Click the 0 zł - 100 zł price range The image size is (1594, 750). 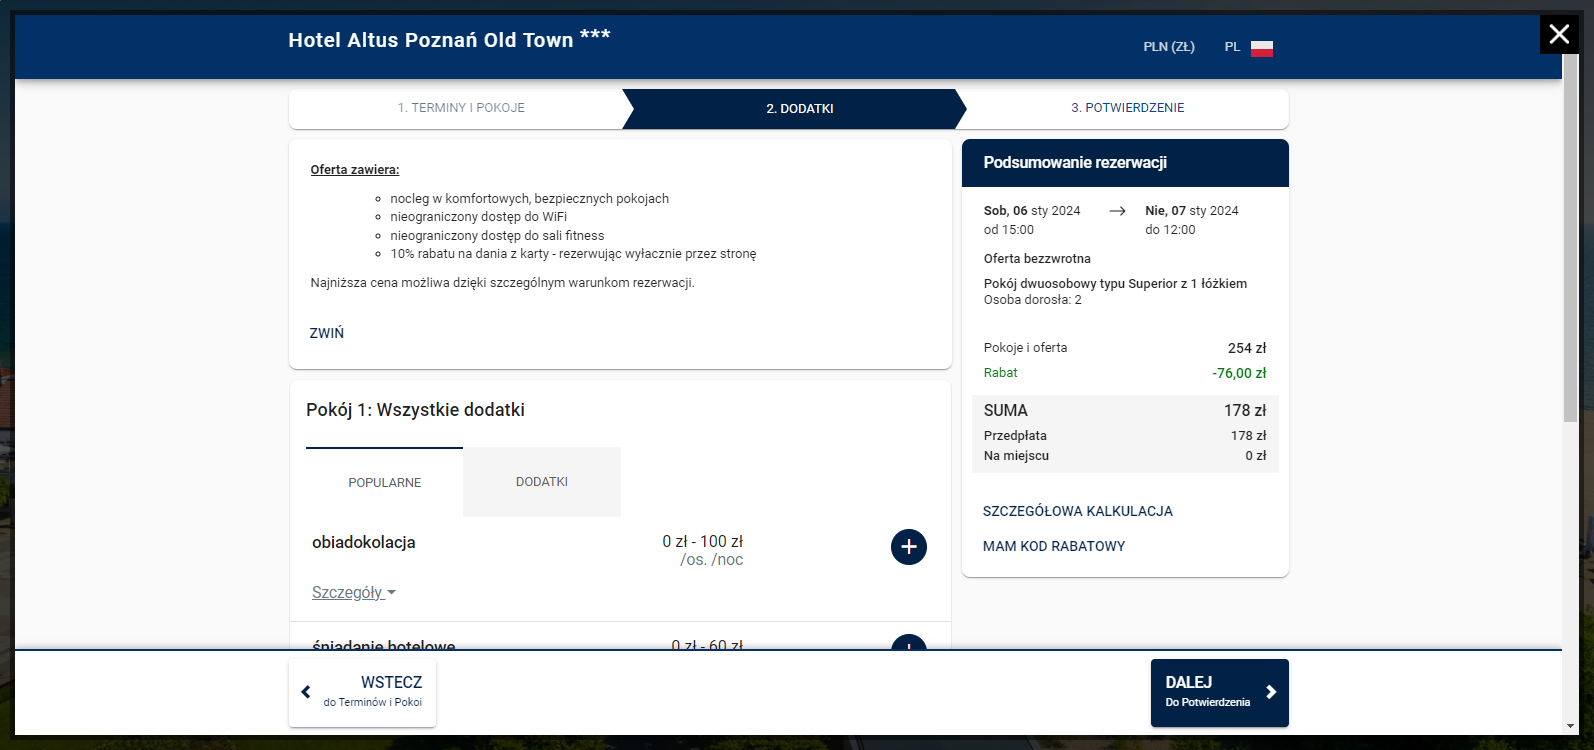pos(703,542)
